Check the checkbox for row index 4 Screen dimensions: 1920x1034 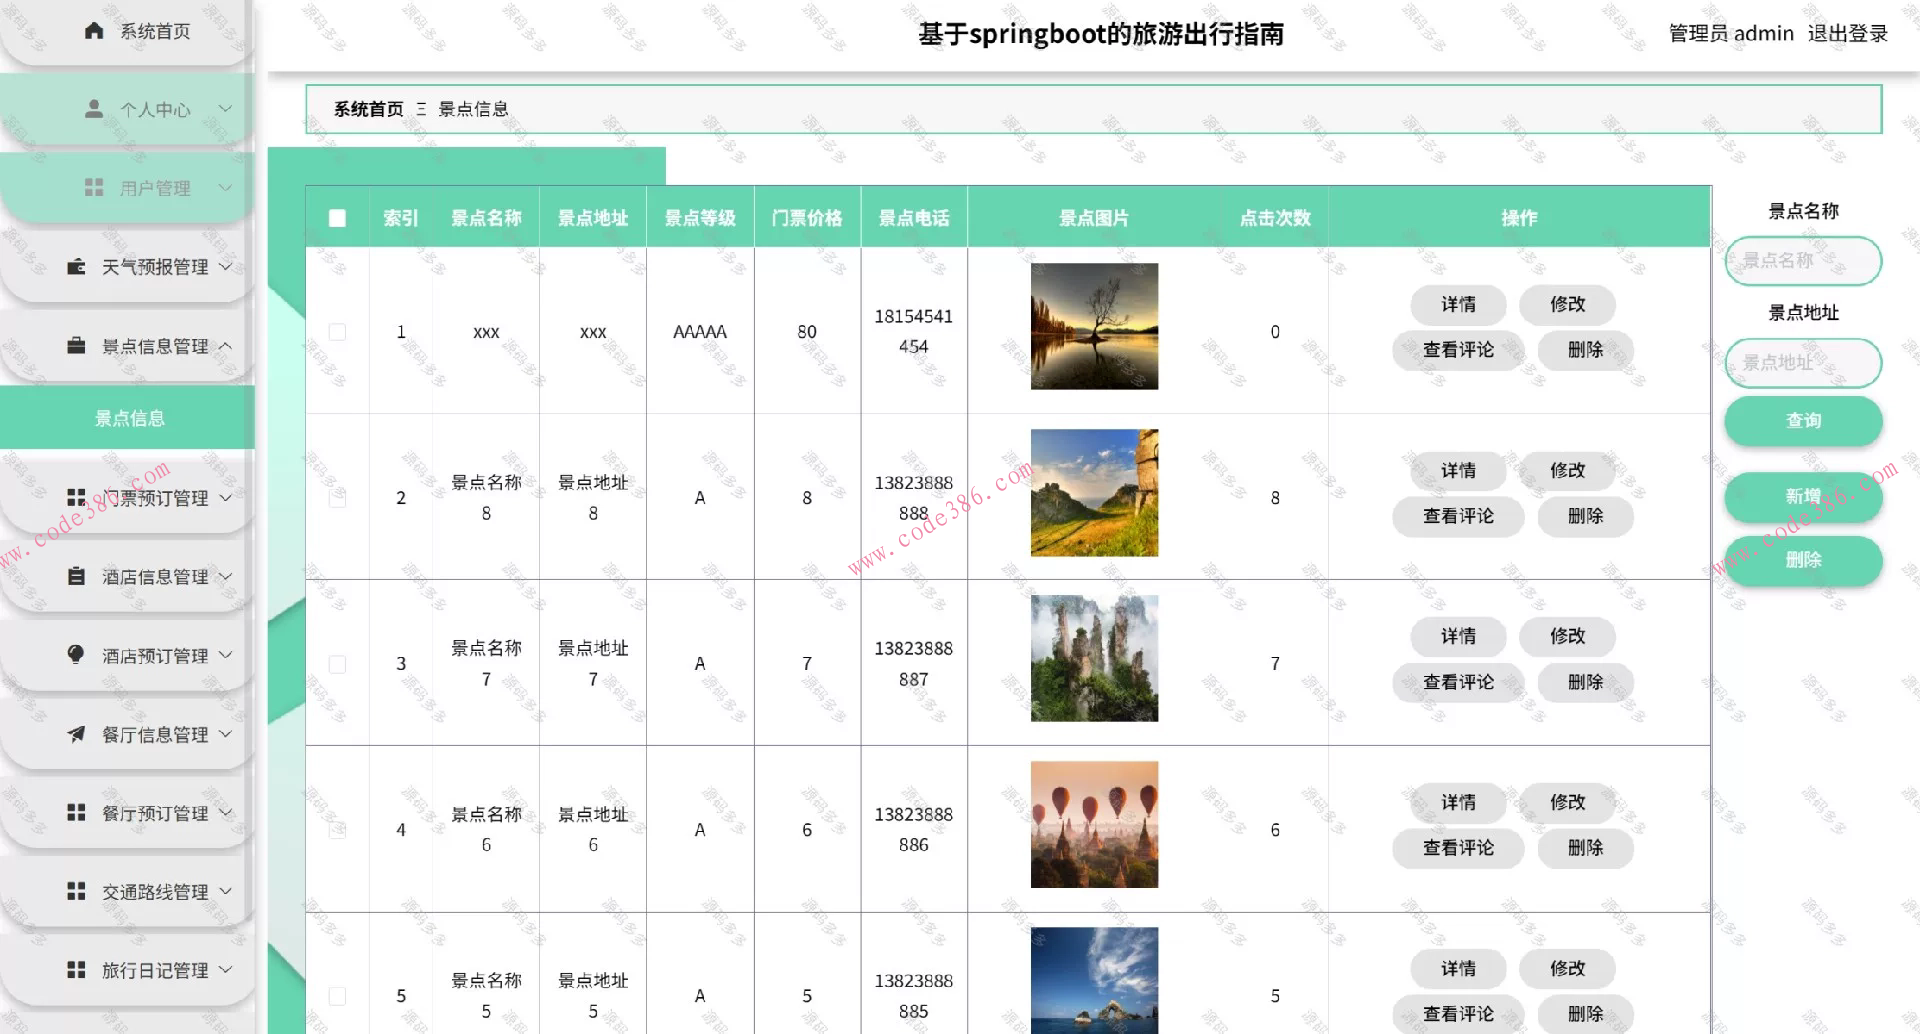pos(337,829)
